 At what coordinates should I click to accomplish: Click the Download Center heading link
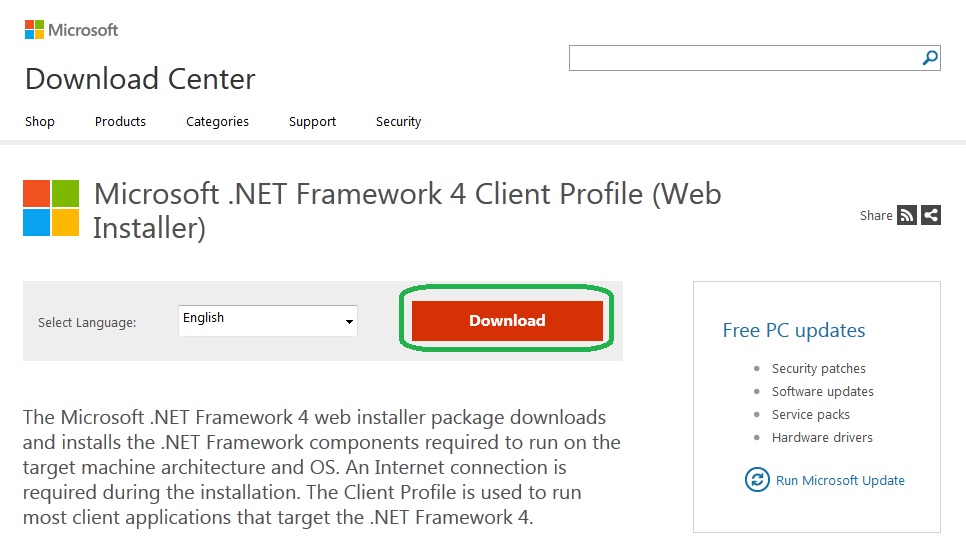click(140, 79)
